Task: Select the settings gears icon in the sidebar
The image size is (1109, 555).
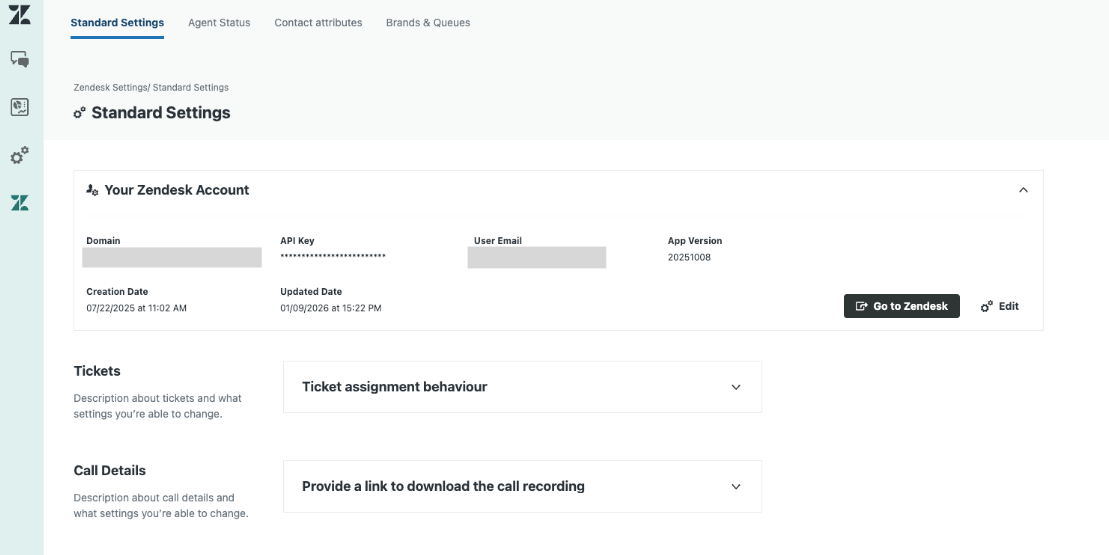Action: click(x=20, y=155)
